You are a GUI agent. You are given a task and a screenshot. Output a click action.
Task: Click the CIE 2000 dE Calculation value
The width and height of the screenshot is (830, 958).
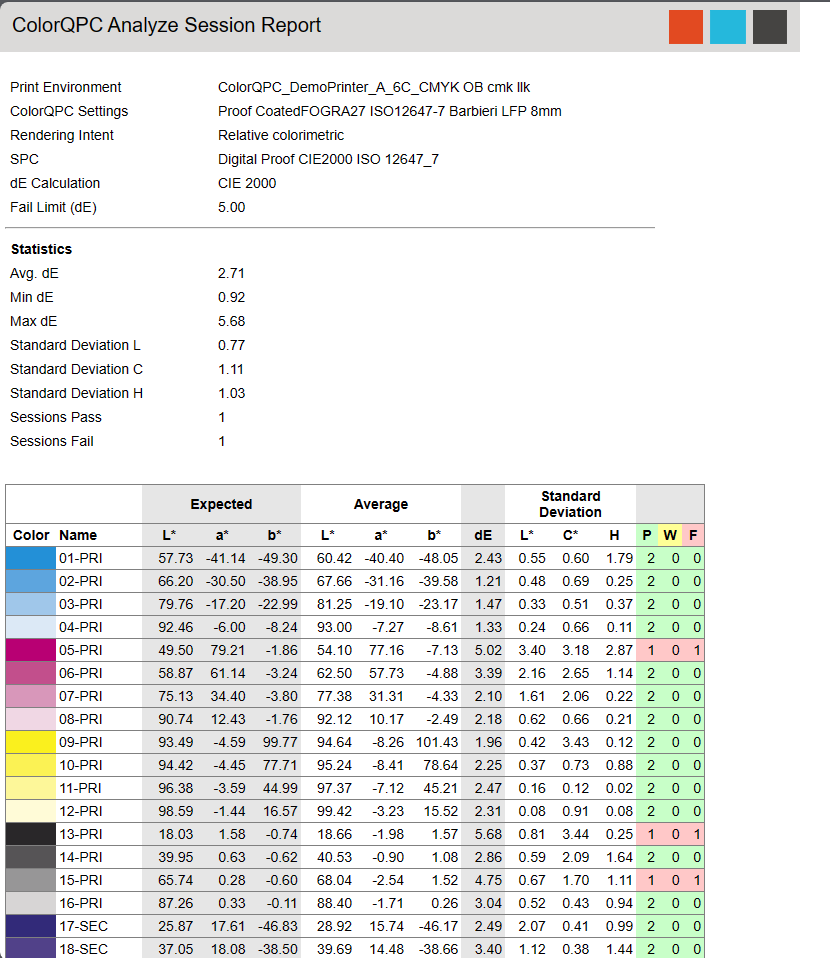tap(247, 183)
